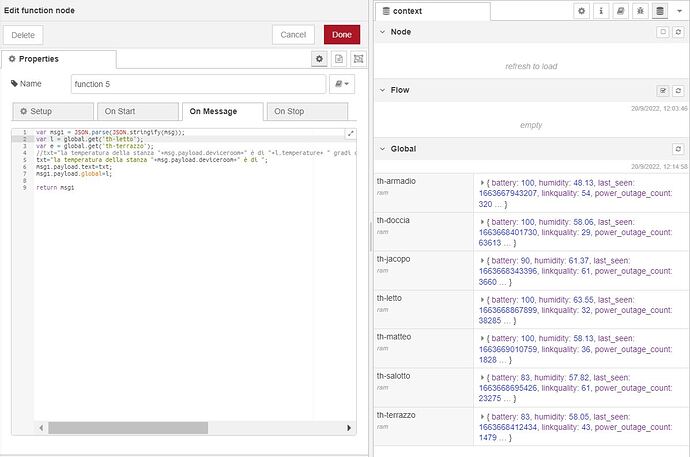Switch to On Stop tab
The width and height of the screenshot is (690, 457).
point(307,112)
